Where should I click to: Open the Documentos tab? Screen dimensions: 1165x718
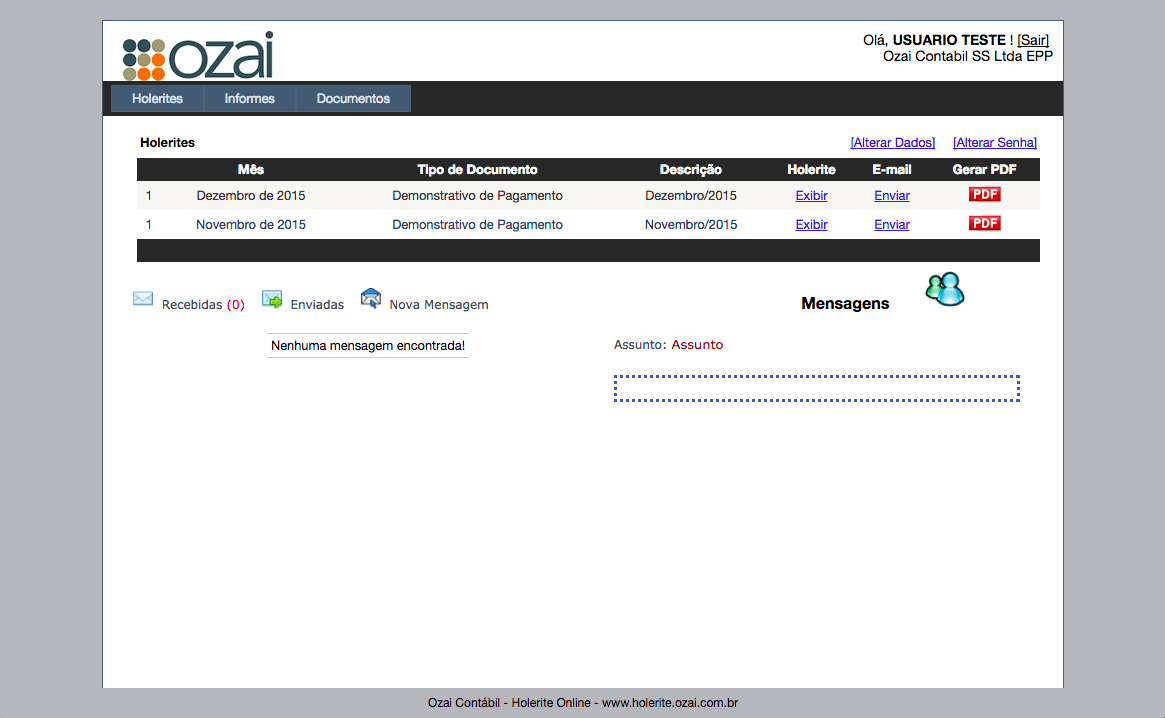[353, 99]
